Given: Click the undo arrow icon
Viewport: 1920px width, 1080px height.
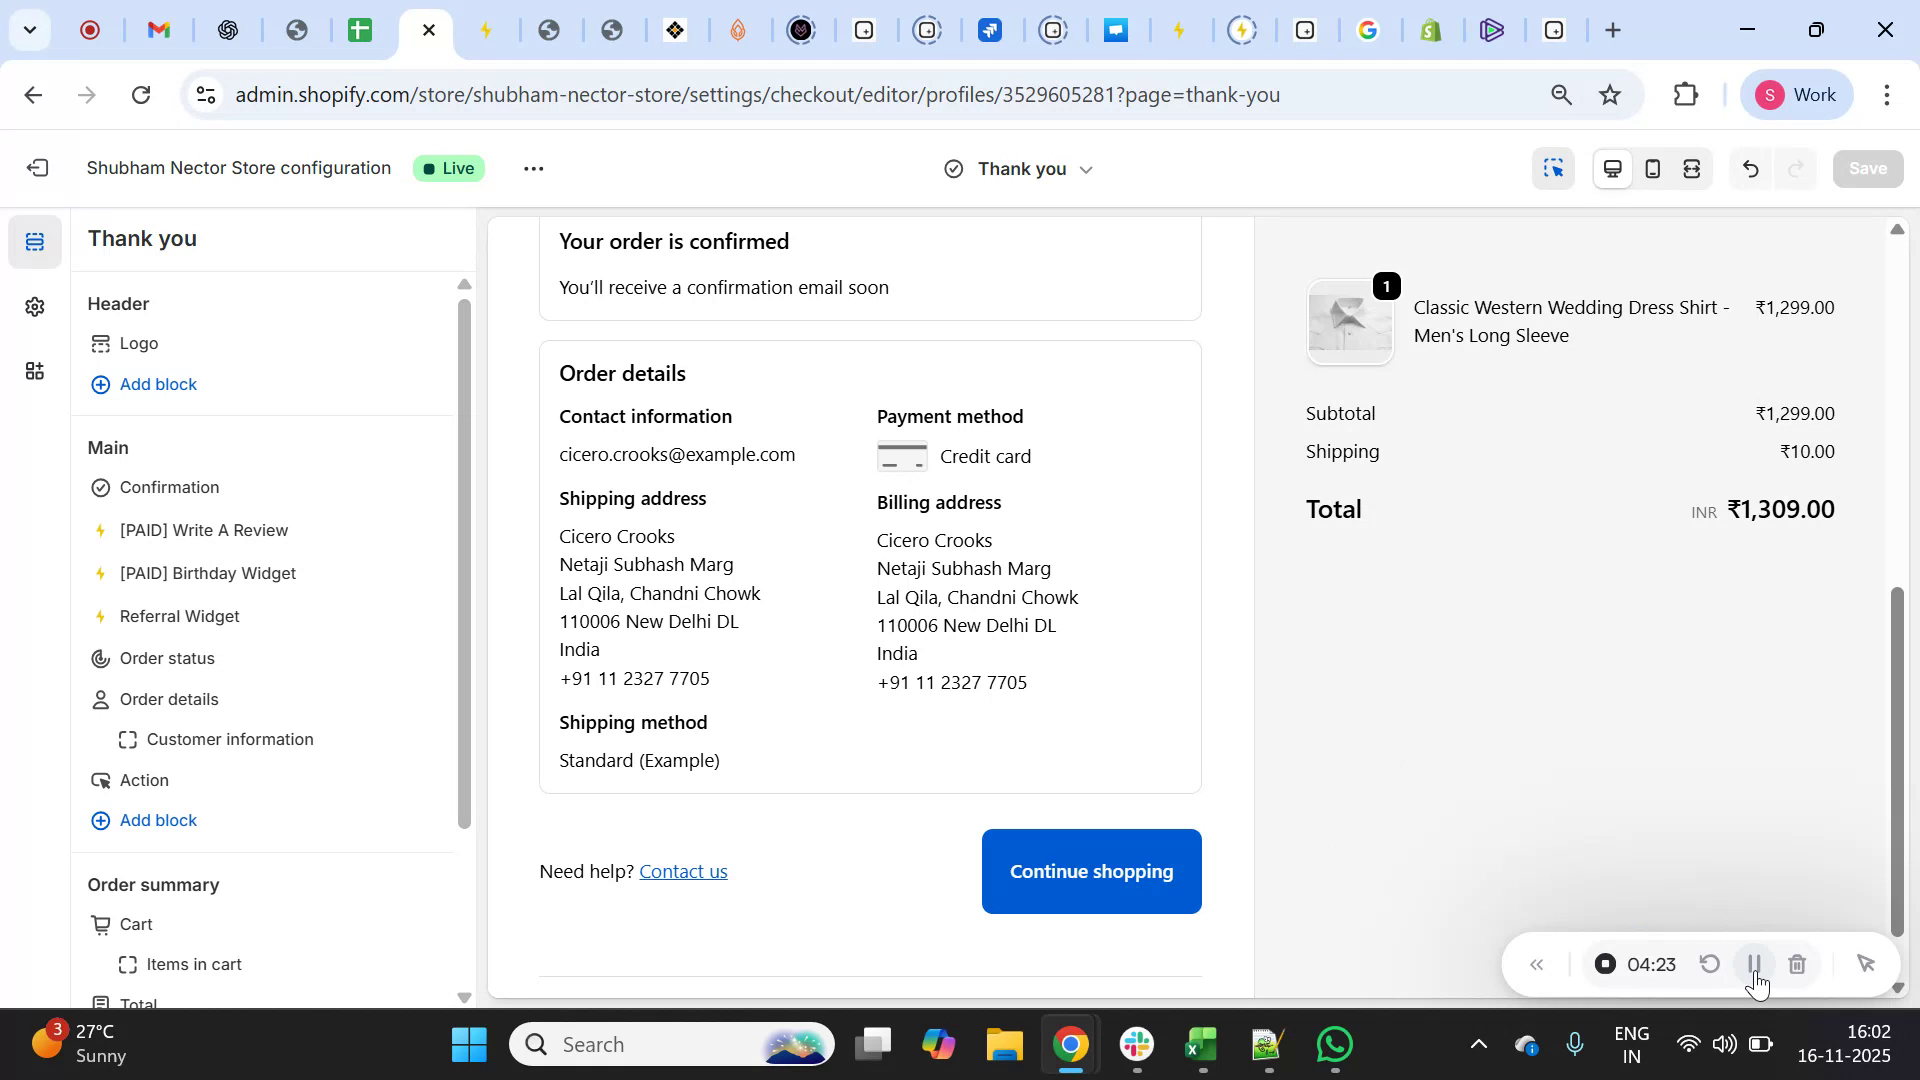Looking at the screenshot, I should point(1750,168).
